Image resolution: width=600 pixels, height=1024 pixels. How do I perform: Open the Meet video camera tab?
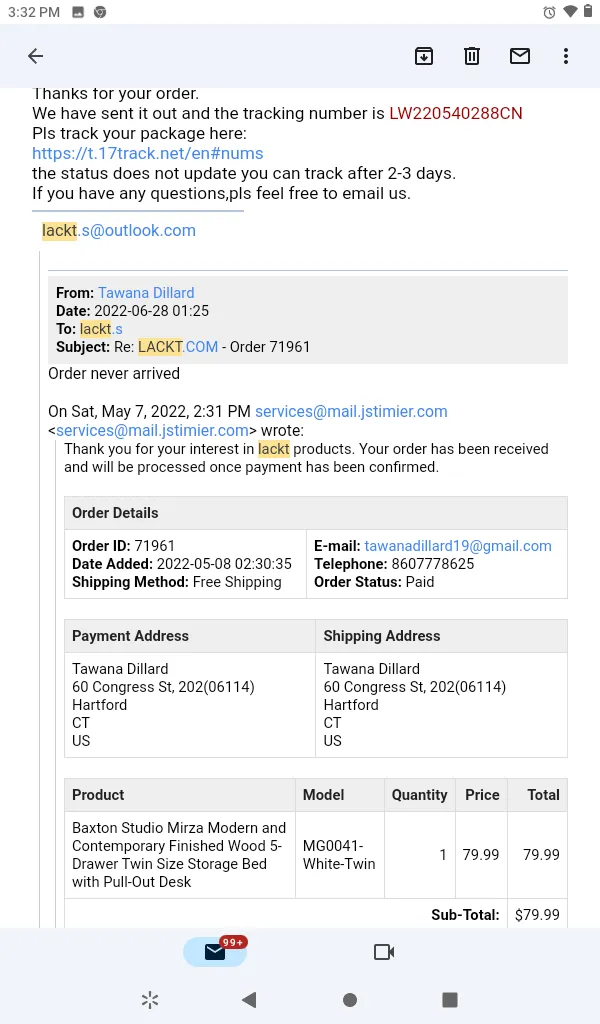coord(384,952)
